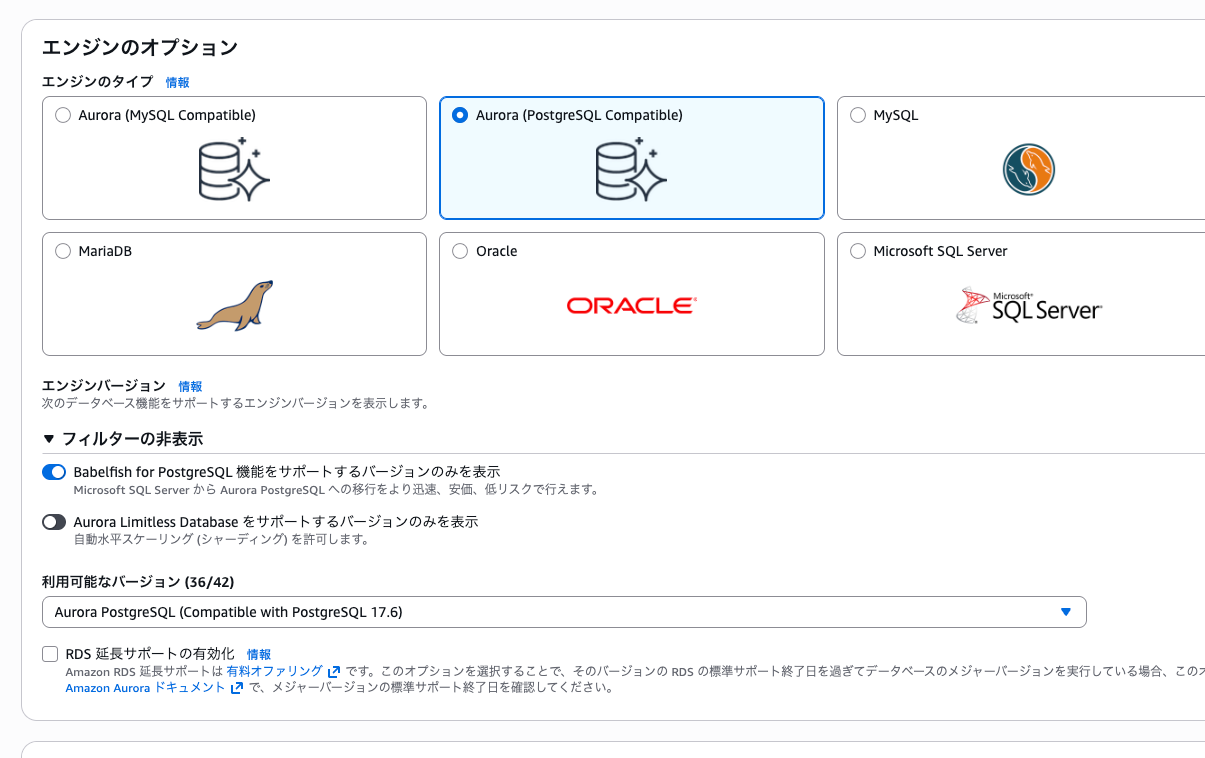This screenshot has width=1205, height=758.
Task: Open the 情報 link beside エンジンのタイプ
Action: (177, 82)
